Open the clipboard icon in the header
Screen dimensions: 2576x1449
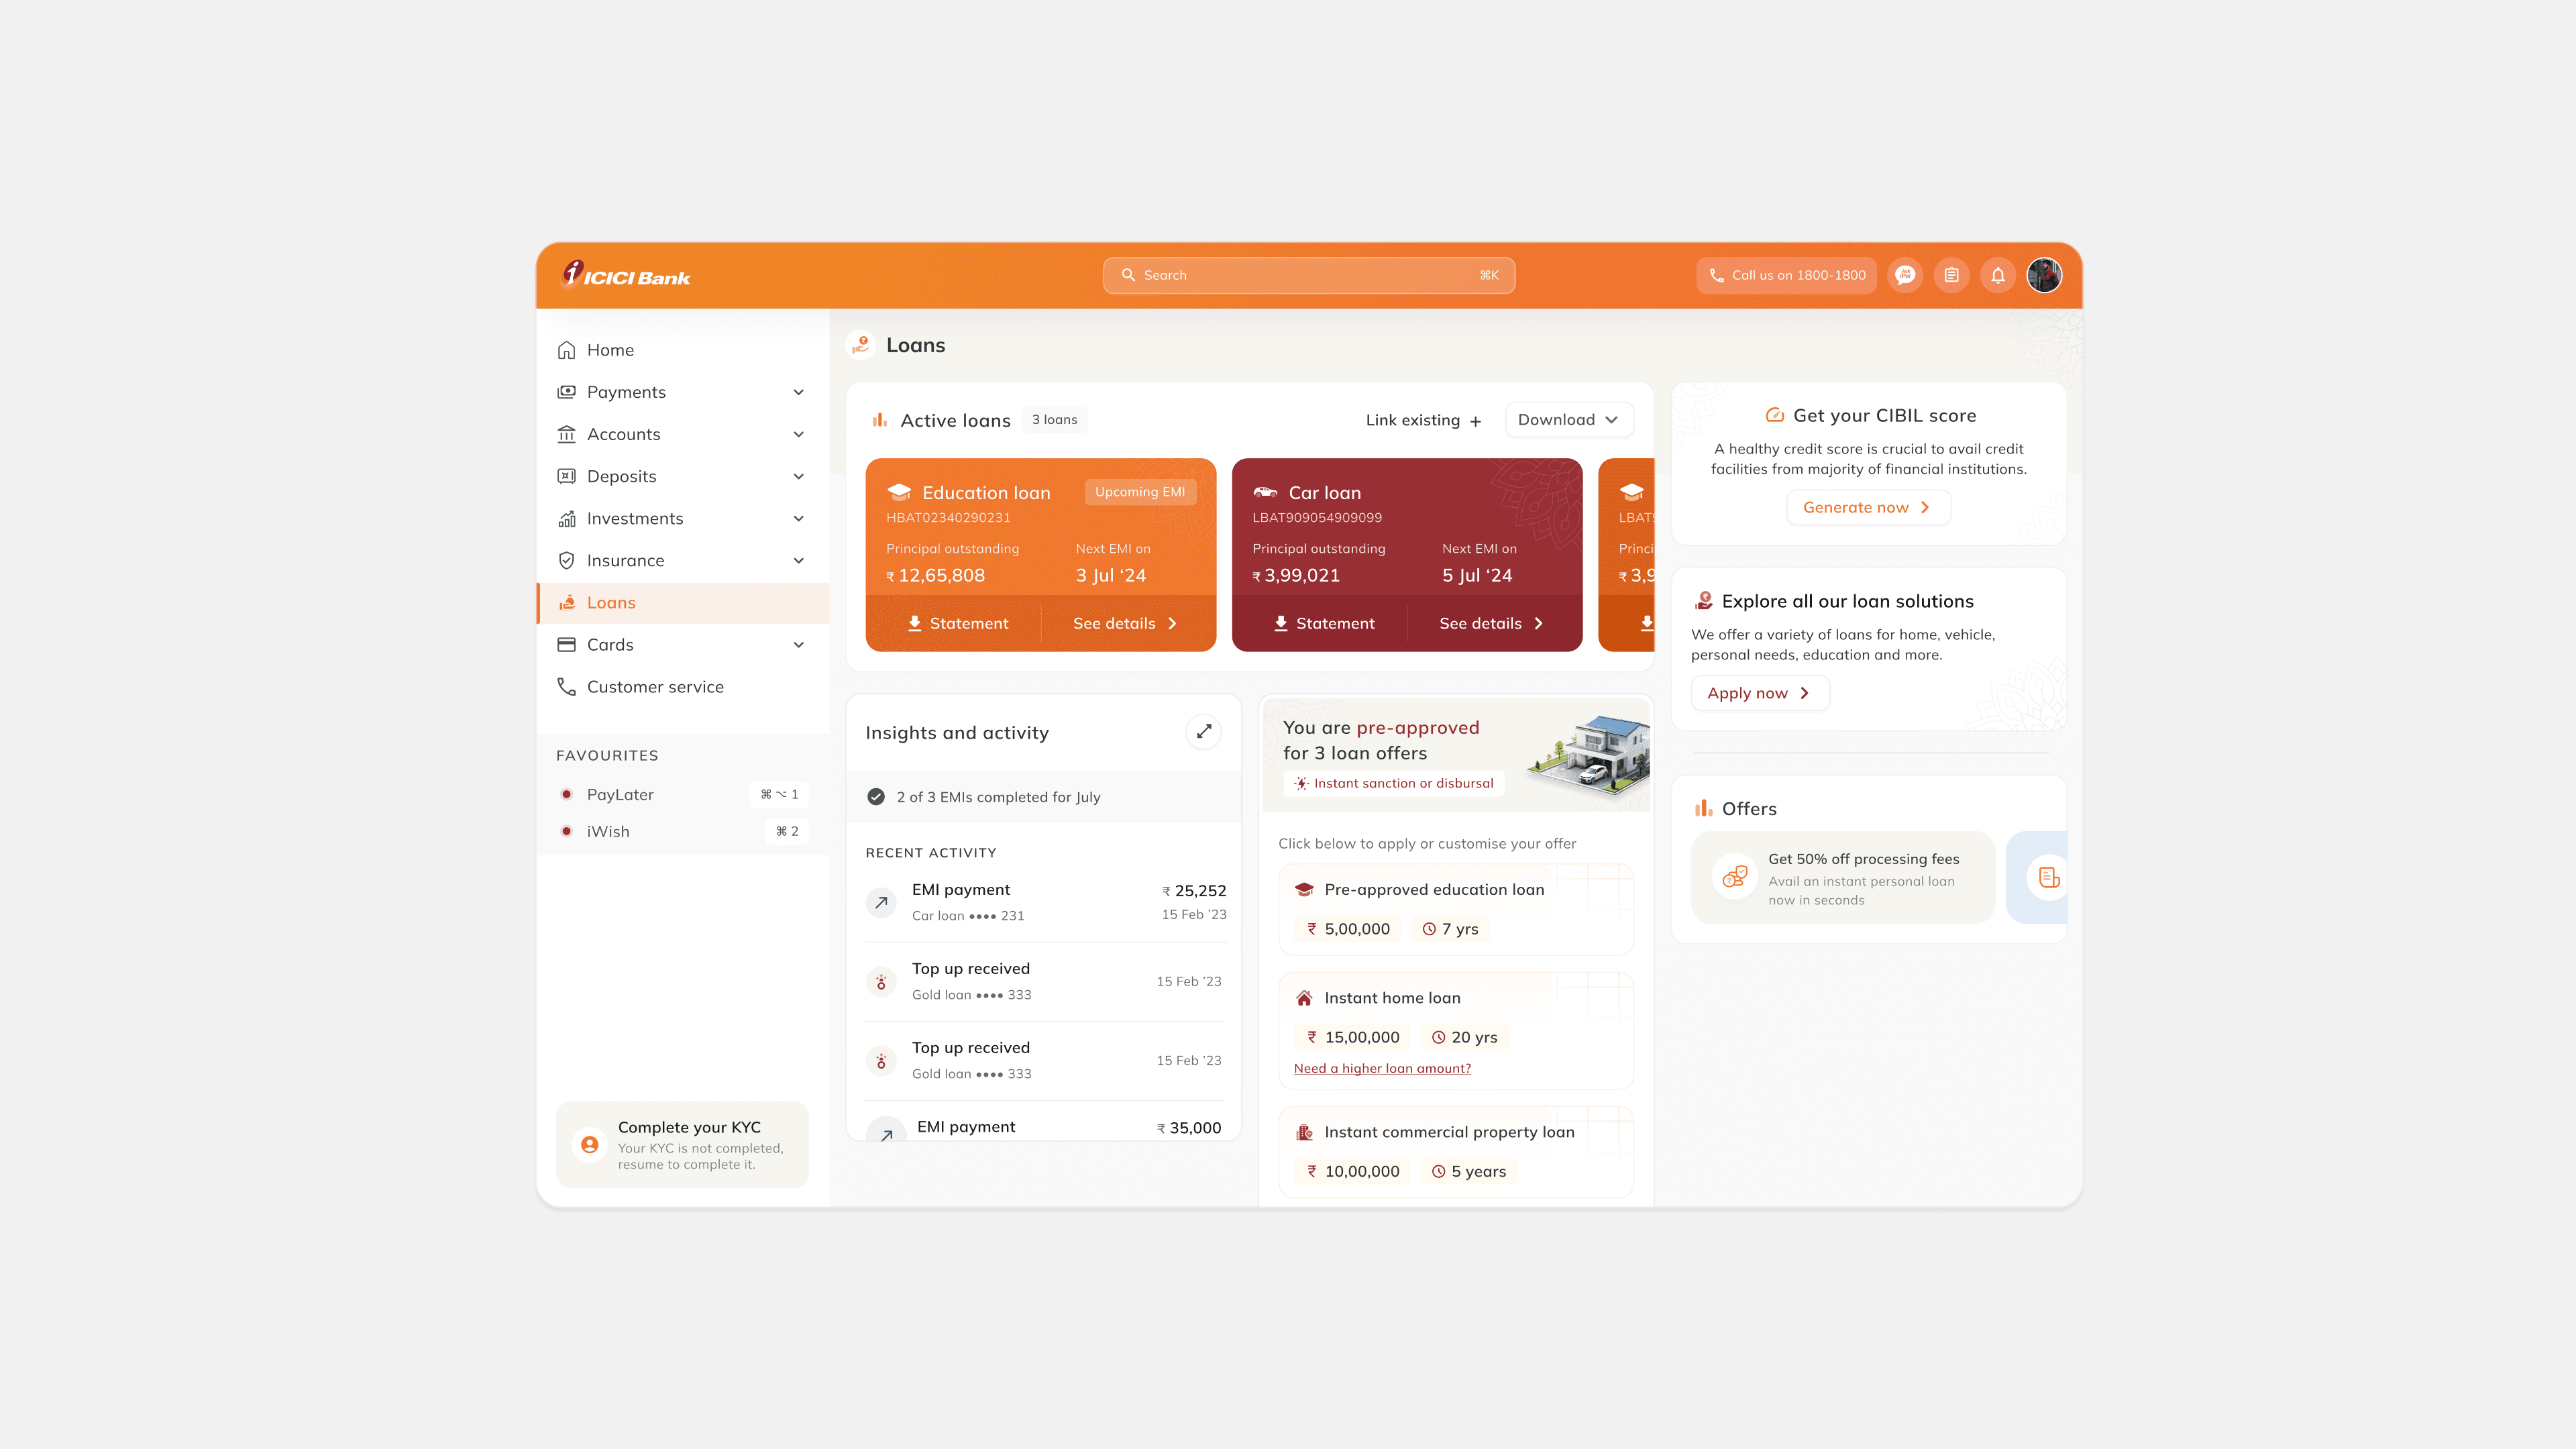[x=1951, y=275]
